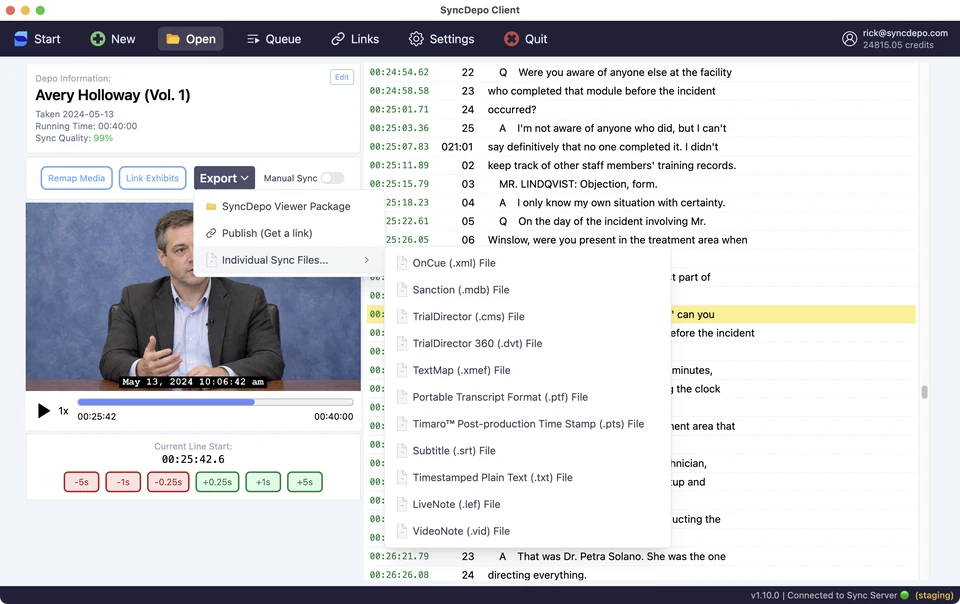Play the deposition video
Image resolution: width=960 pixels, height=604 pixels.
pyautogui.click(x=43, y=411)
